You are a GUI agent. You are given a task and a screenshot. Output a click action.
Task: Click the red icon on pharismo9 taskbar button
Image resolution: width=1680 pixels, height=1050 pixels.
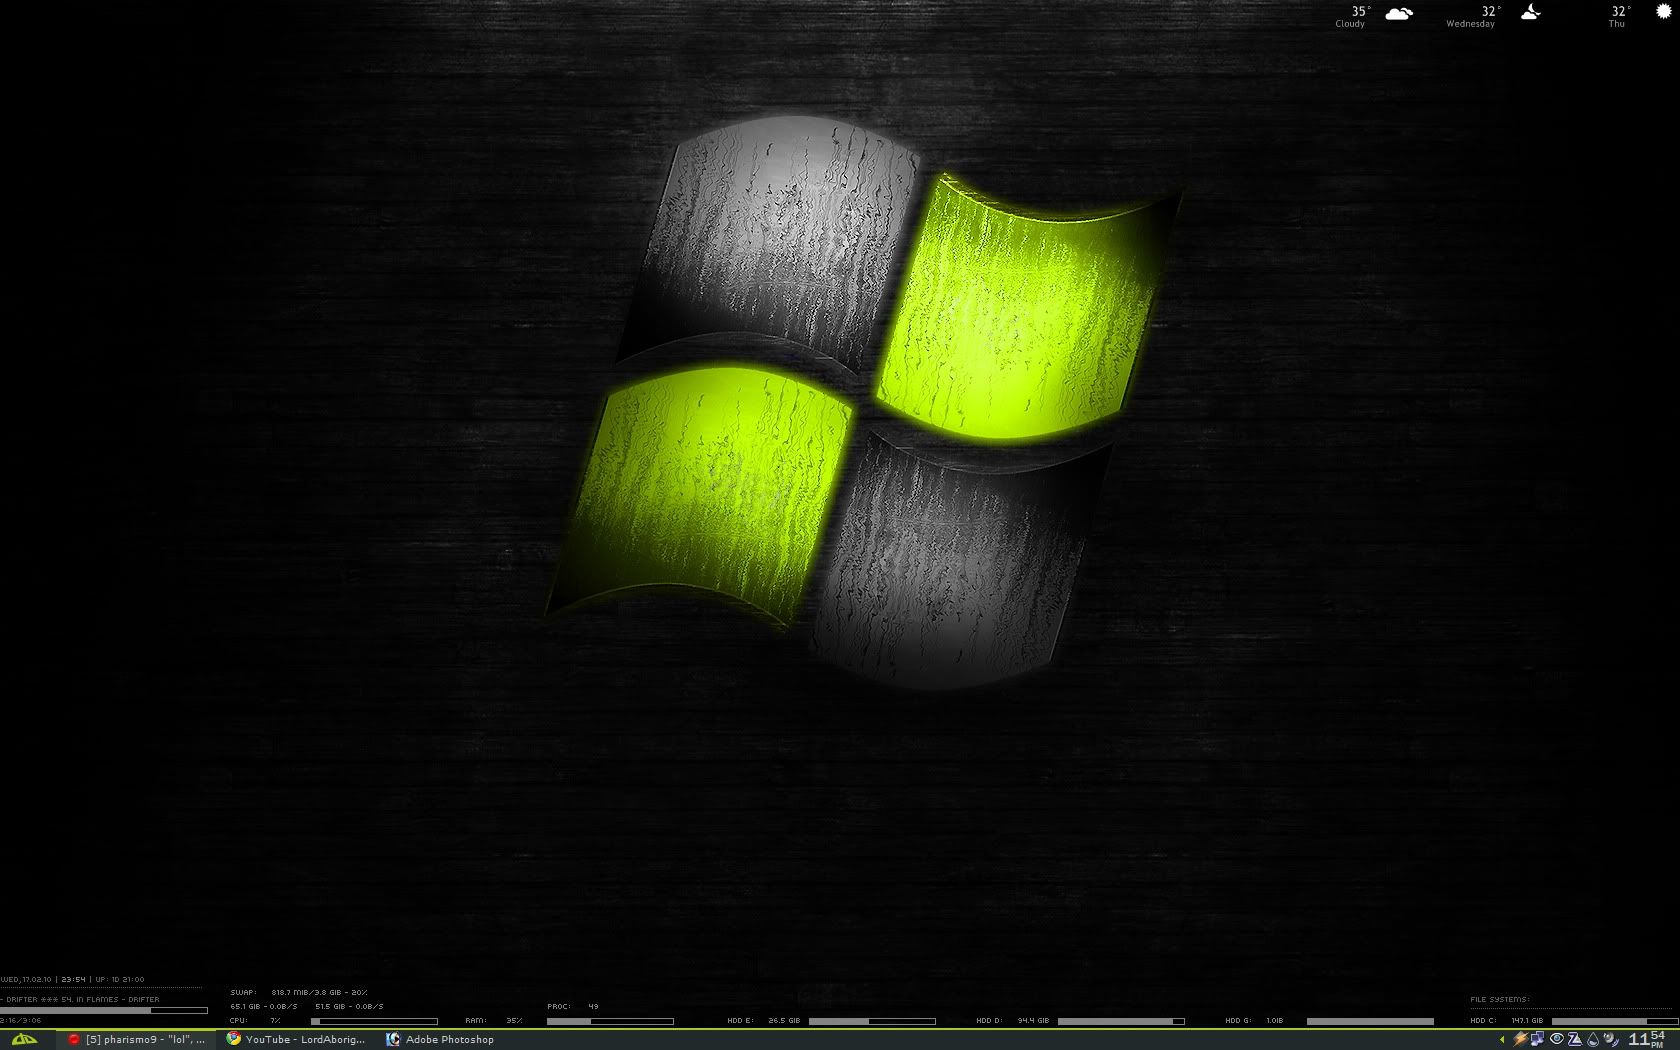point(73,1040)
